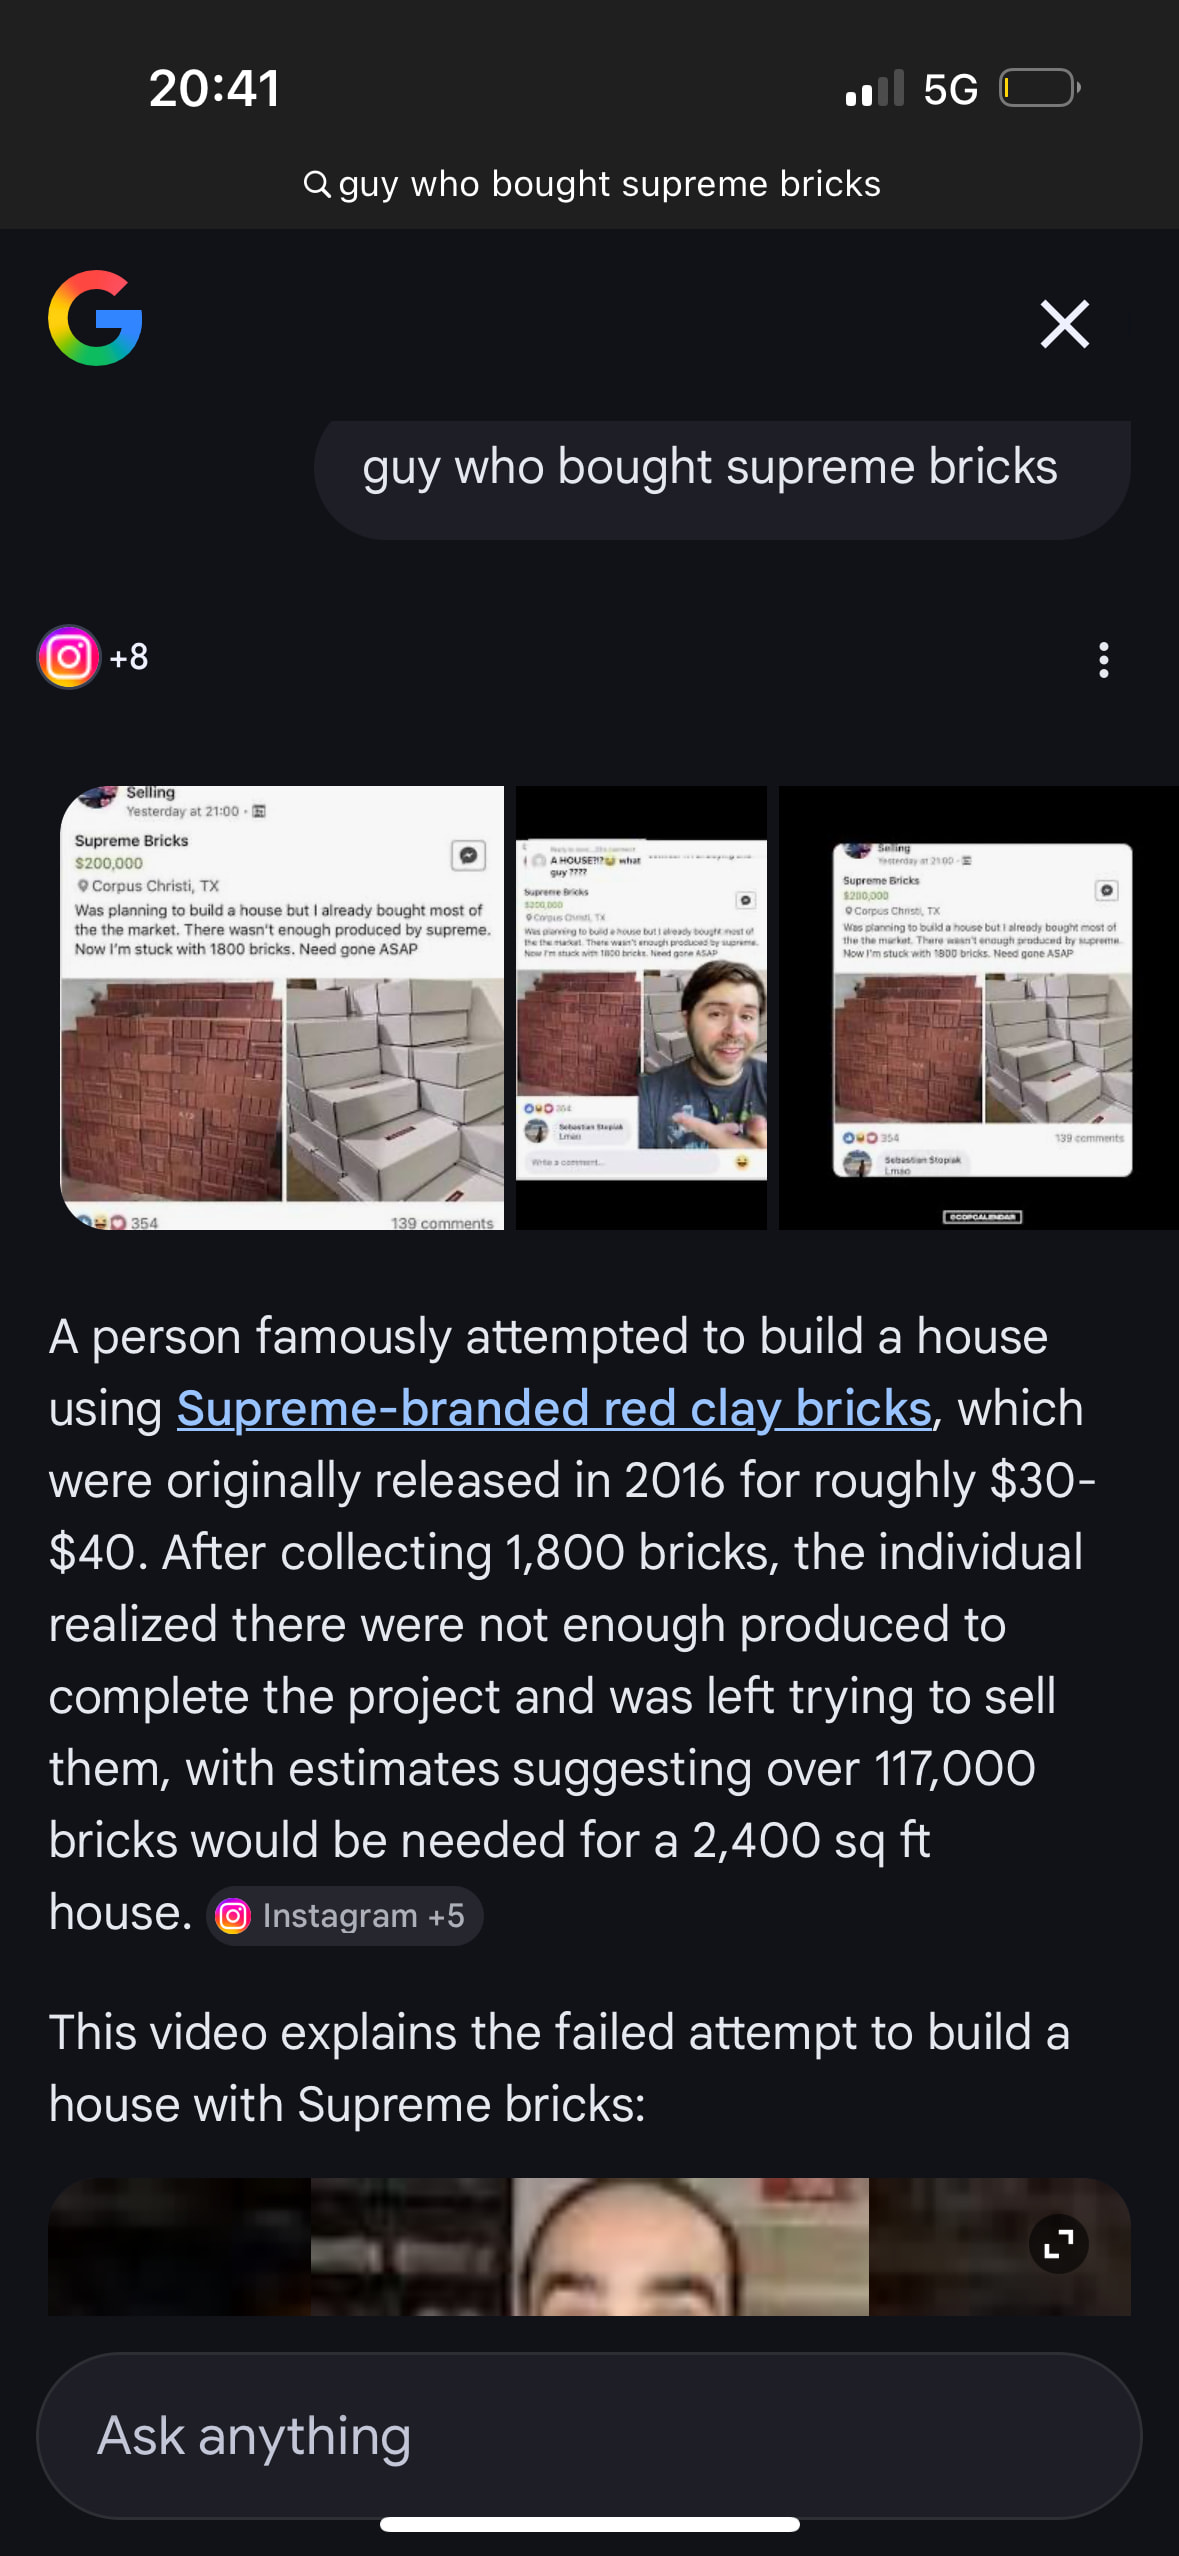Open the second image with man pointing
1179x2556 pixels.
(641, 1008)
